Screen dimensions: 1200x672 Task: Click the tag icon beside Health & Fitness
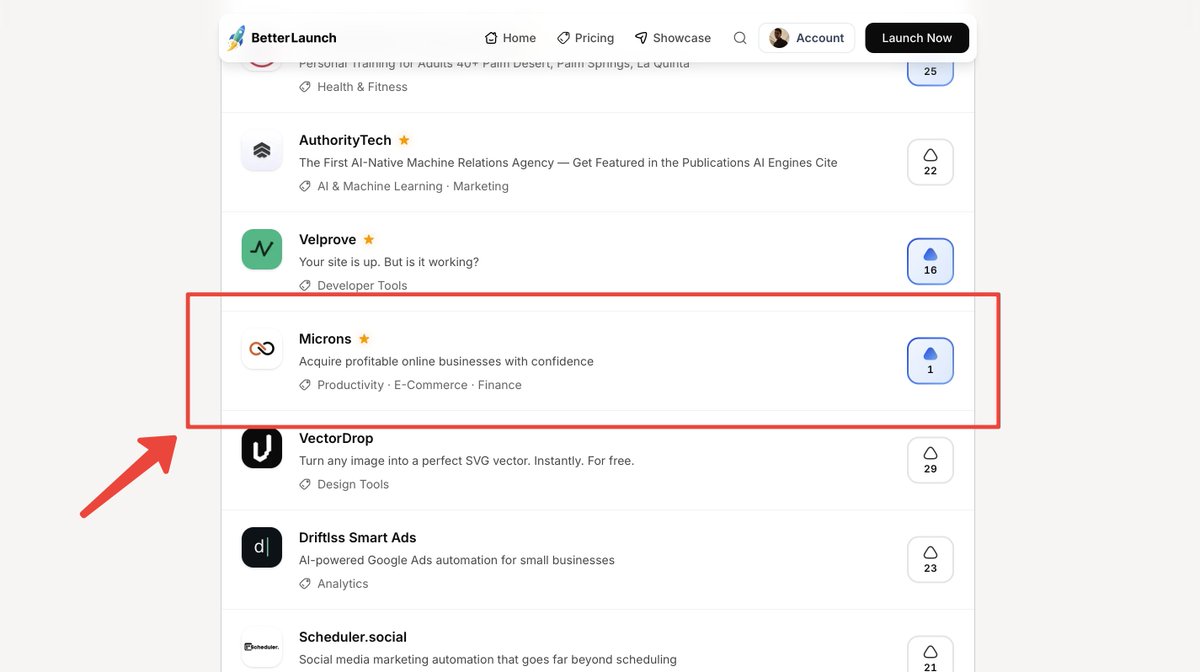tap(305, 87)
